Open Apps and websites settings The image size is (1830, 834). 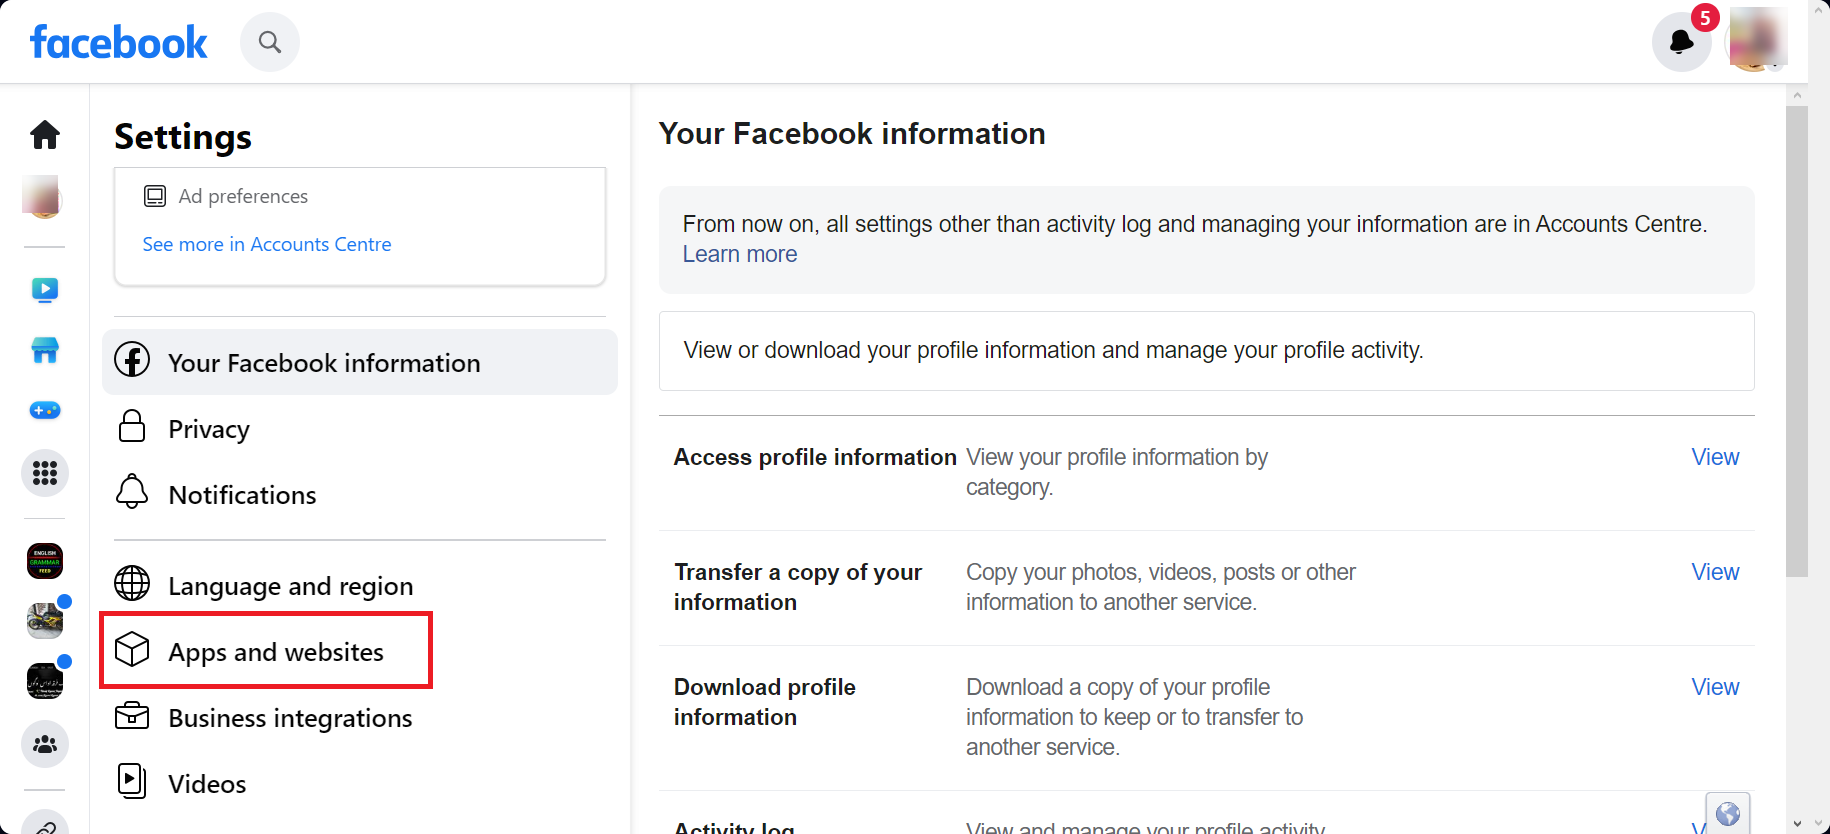pos(275,652)
